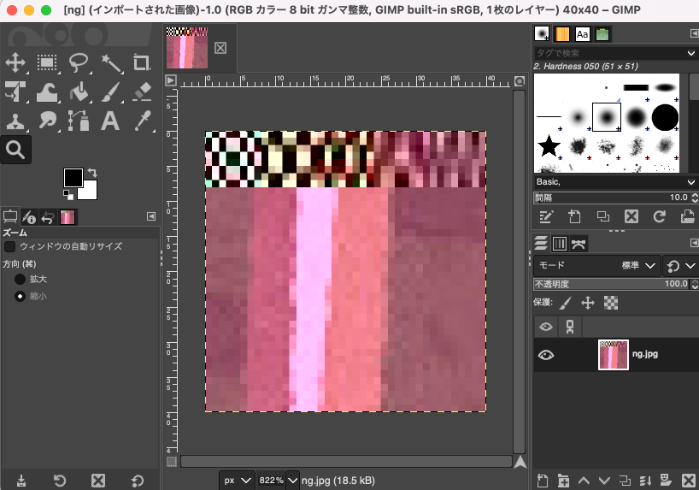The height and width of the screenshot is (490, 699).
Task: Select the ng.jpg layer thumbnail
Action: coord(613,355)
